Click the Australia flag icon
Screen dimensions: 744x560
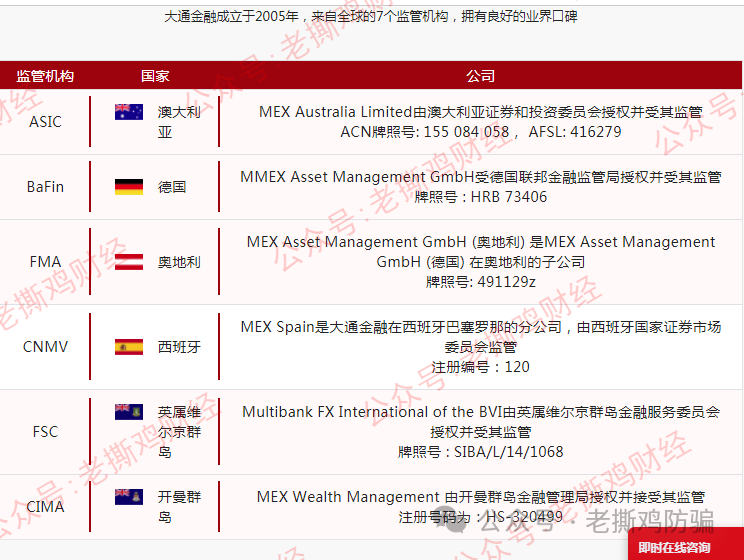(129, 112)
